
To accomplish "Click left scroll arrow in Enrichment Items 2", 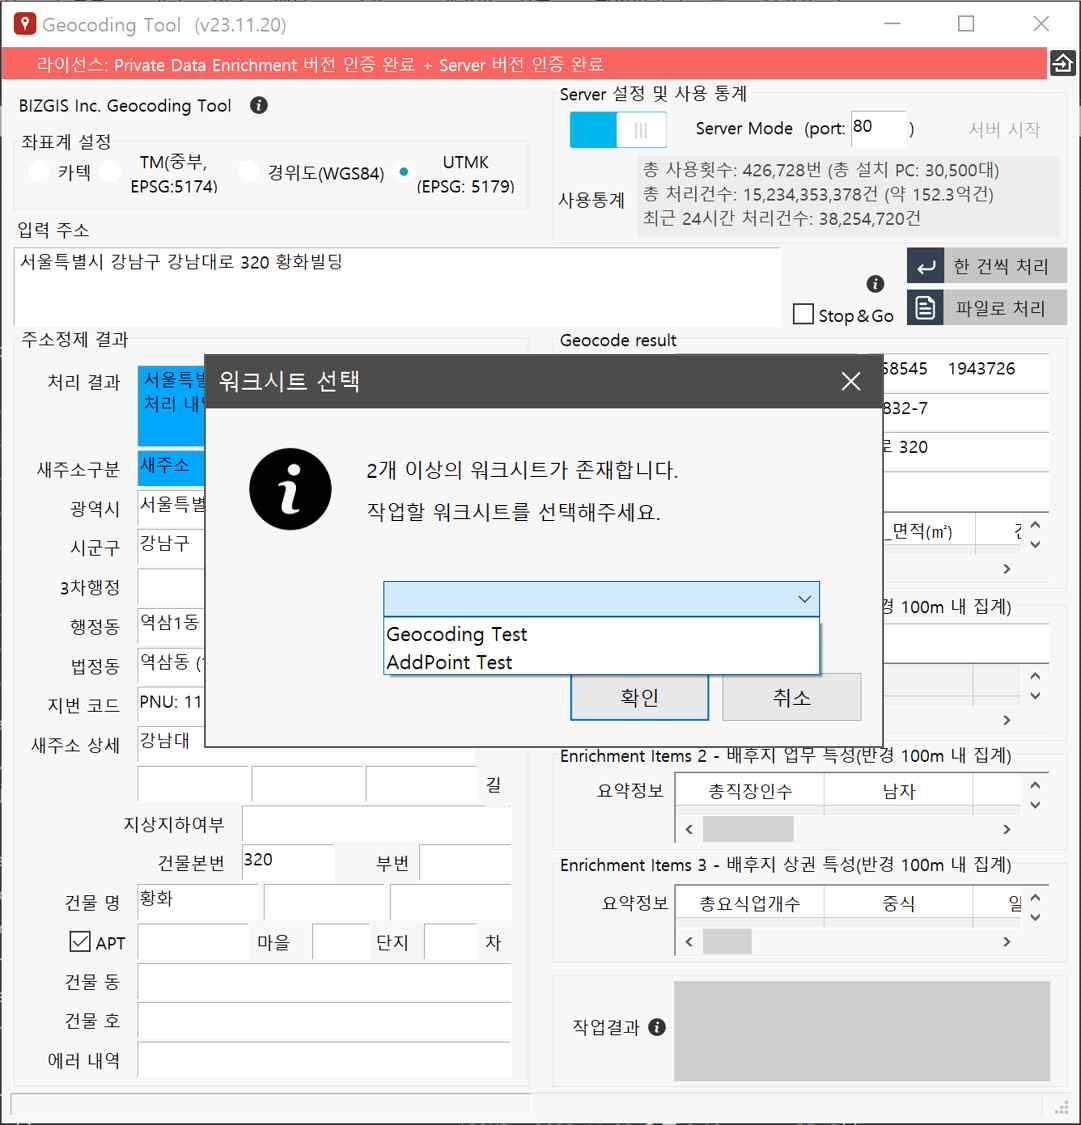I will (689, 829).
